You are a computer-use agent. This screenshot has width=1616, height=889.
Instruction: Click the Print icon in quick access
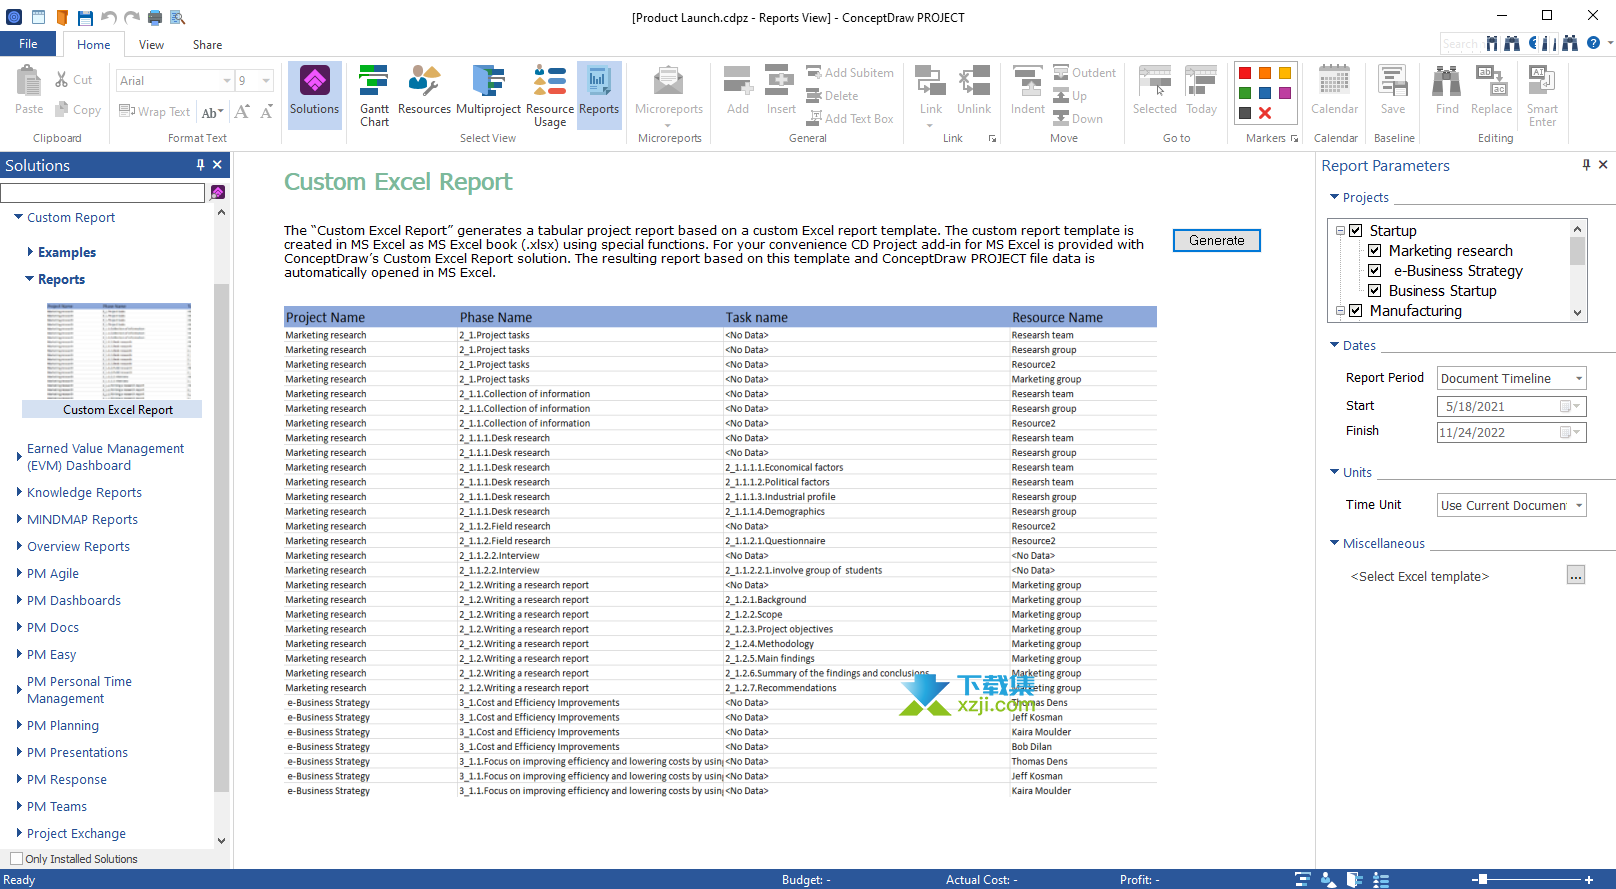tap(155, 17)
